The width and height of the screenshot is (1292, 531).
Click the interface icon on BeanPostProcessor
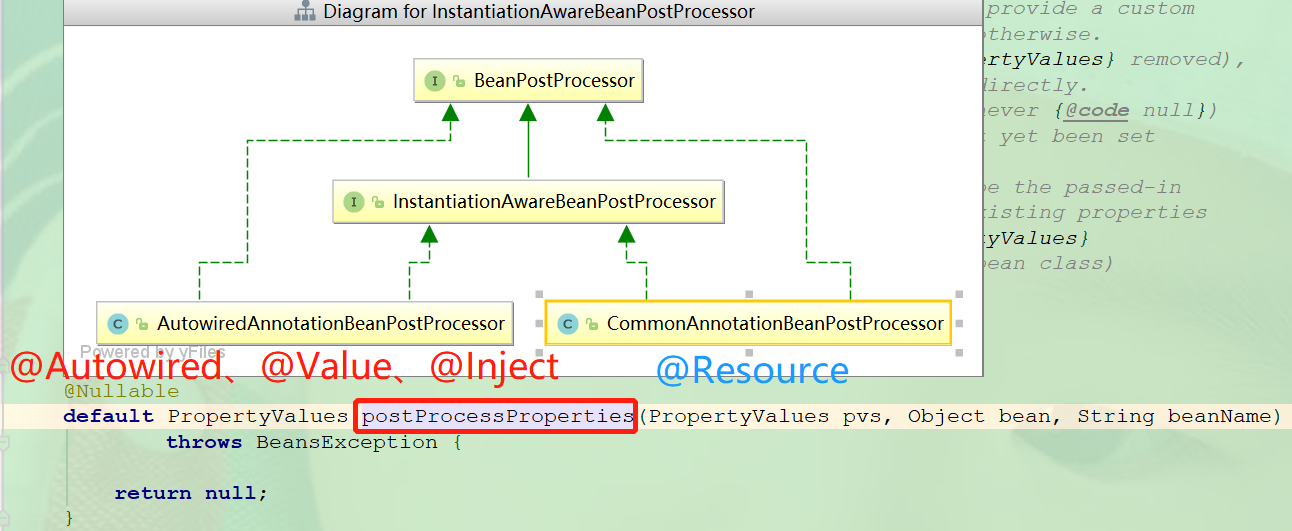coord(434,81)
